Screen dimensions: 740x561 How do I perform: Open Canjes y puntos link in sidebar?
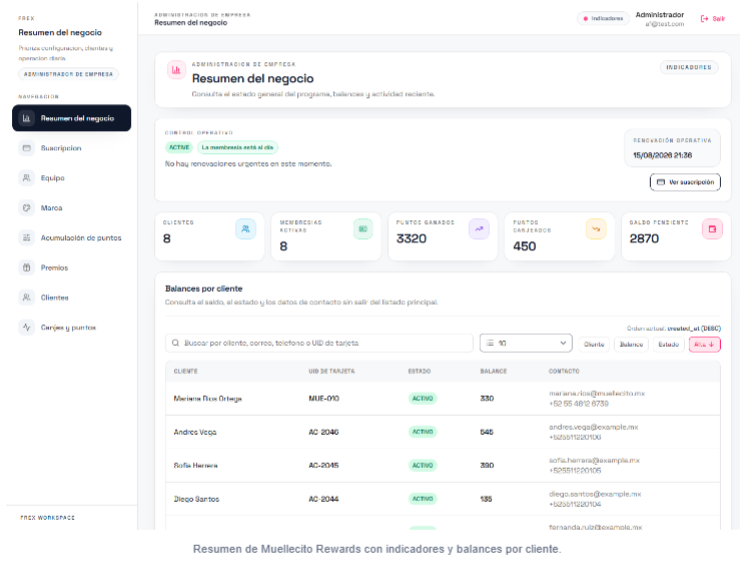point(68,327)
